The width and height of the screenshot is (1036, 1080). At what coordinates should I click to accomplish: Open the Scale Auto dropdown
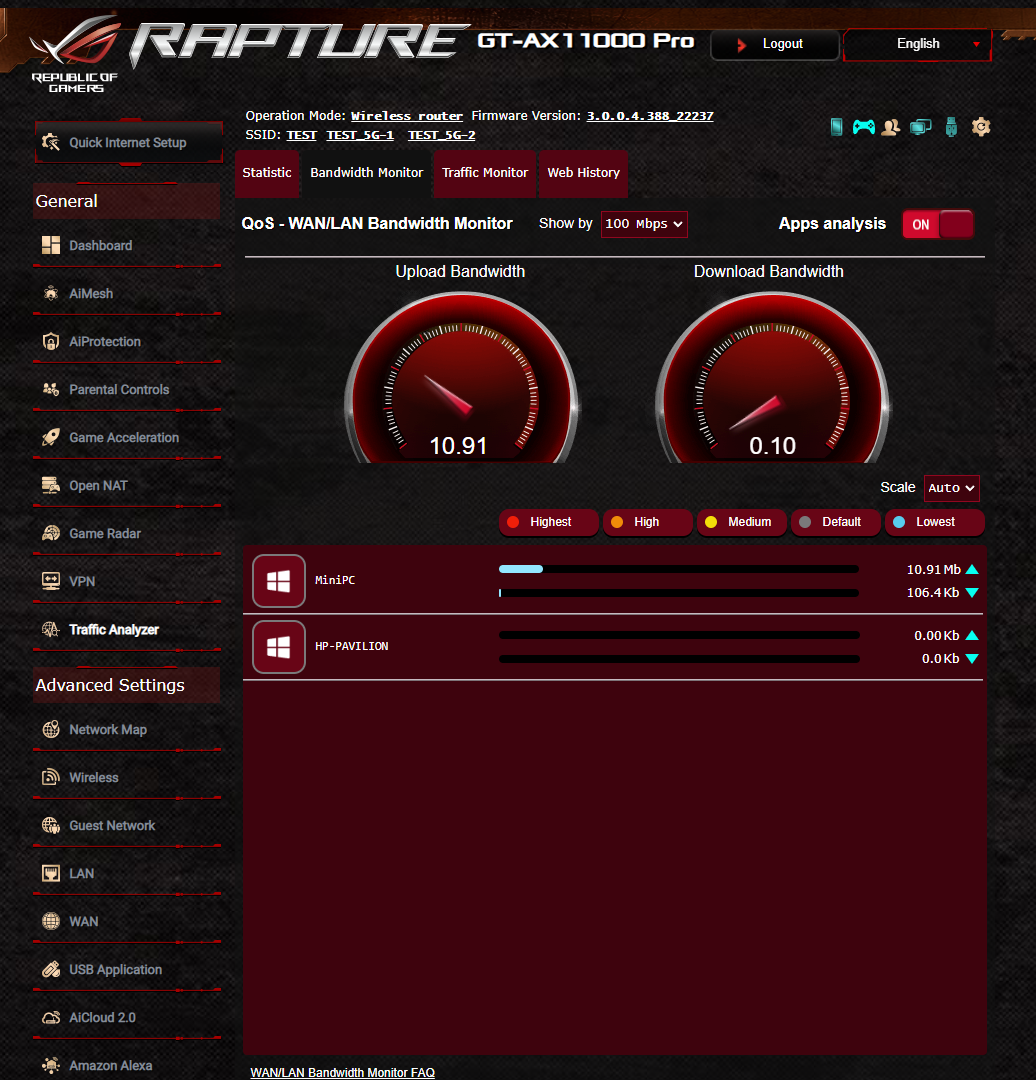pos(951,488)
